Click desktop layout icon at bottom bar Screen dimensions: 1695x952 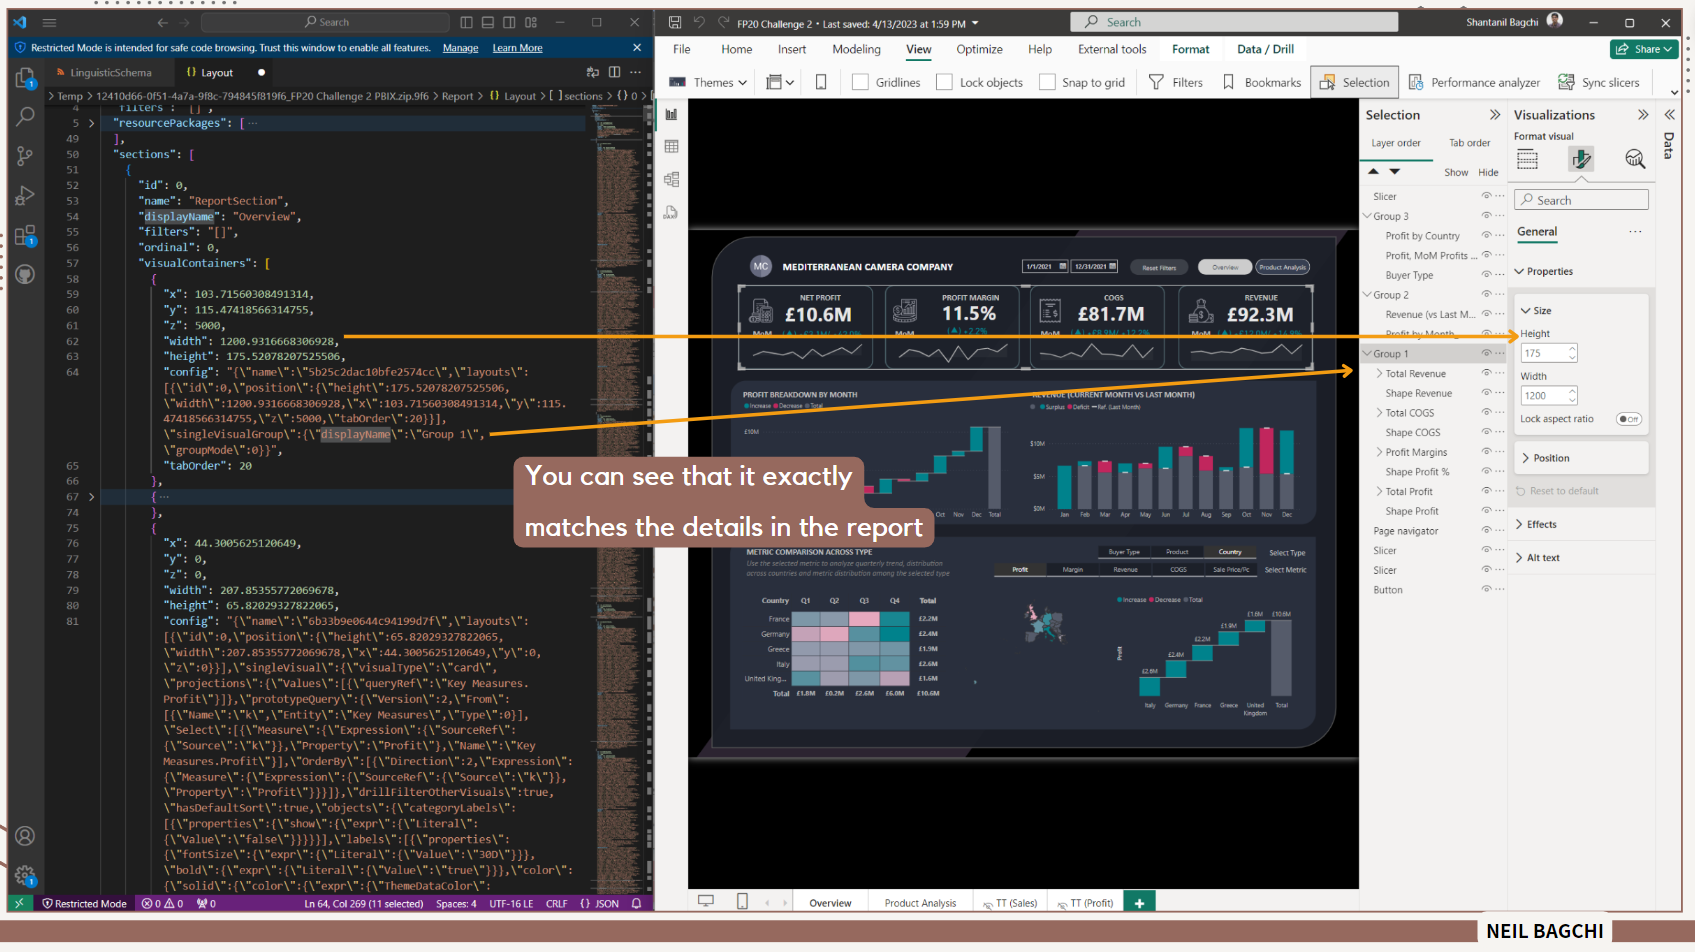[706, 901]
